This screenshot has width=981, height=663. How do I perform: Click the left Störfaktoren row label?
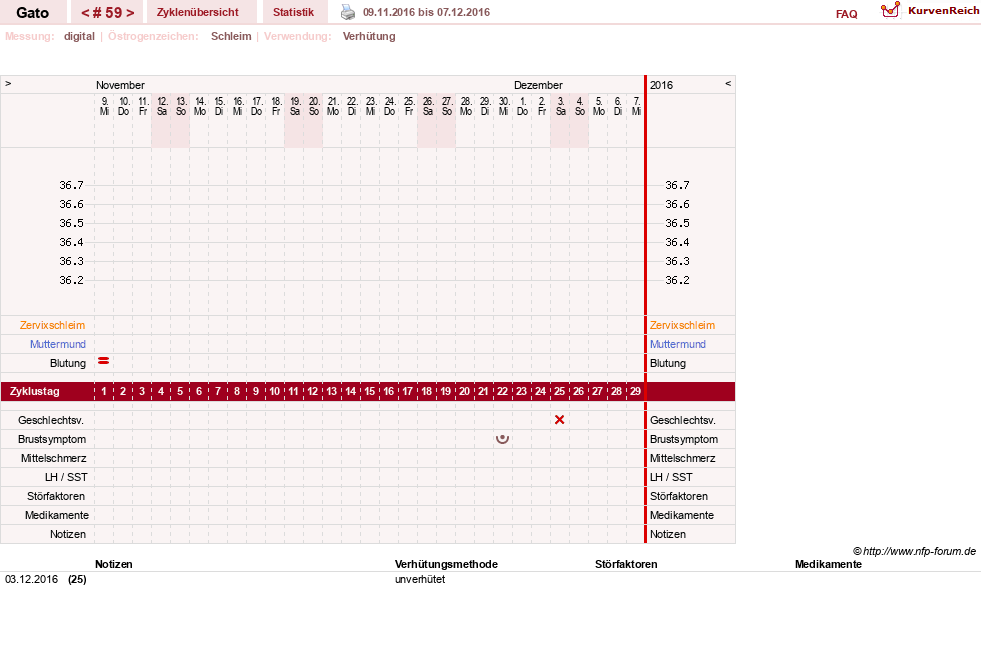(x=56, y=496)
